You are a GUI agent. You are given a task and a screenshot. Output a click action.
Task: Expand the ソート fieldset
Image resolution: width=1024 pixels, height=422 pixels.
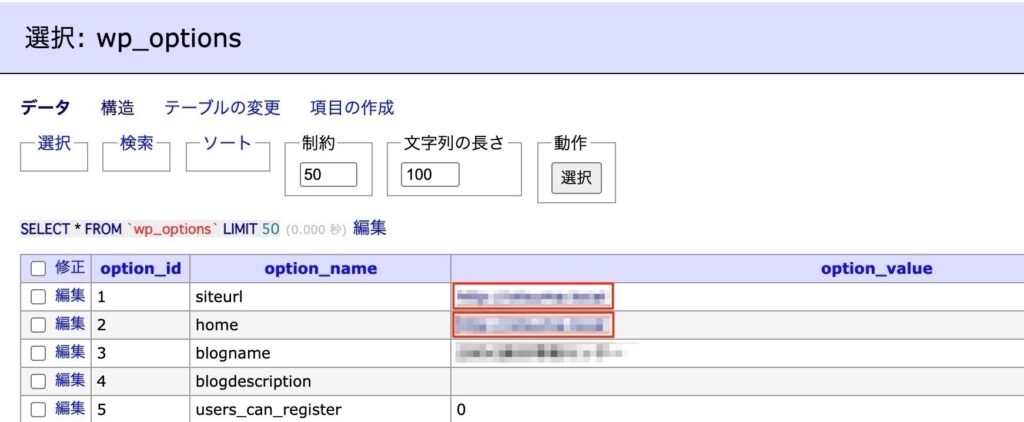tap(227, 144)
